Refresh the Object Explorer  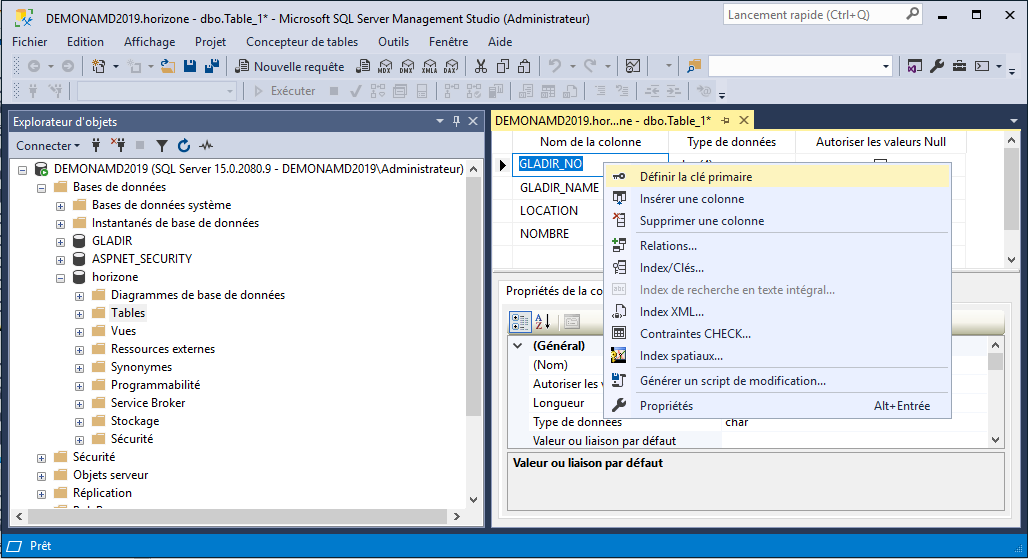pyautogui.click(x=184, y=146)
